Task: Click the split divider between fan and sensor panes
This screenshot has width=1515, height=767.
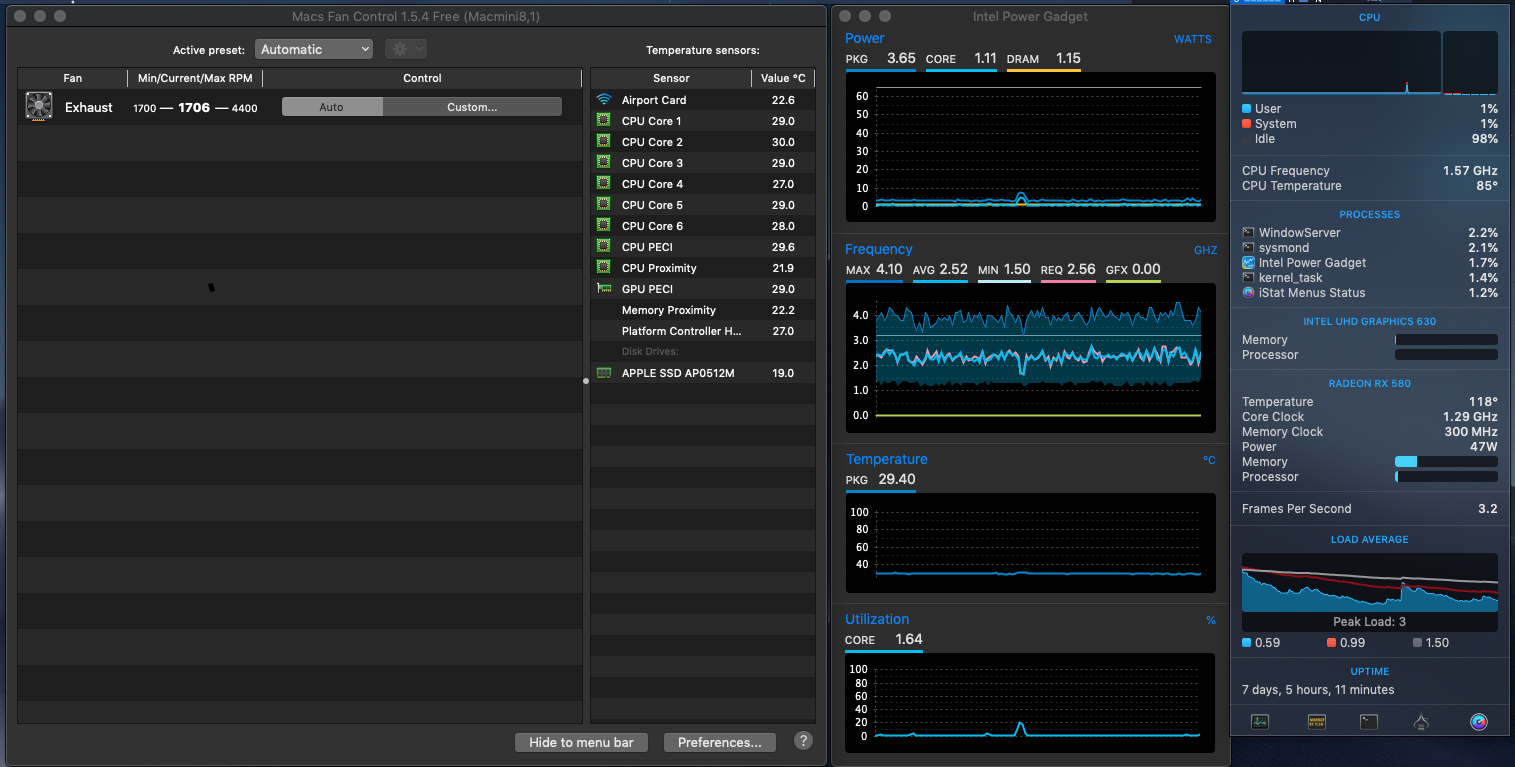Action: point(586,381)
